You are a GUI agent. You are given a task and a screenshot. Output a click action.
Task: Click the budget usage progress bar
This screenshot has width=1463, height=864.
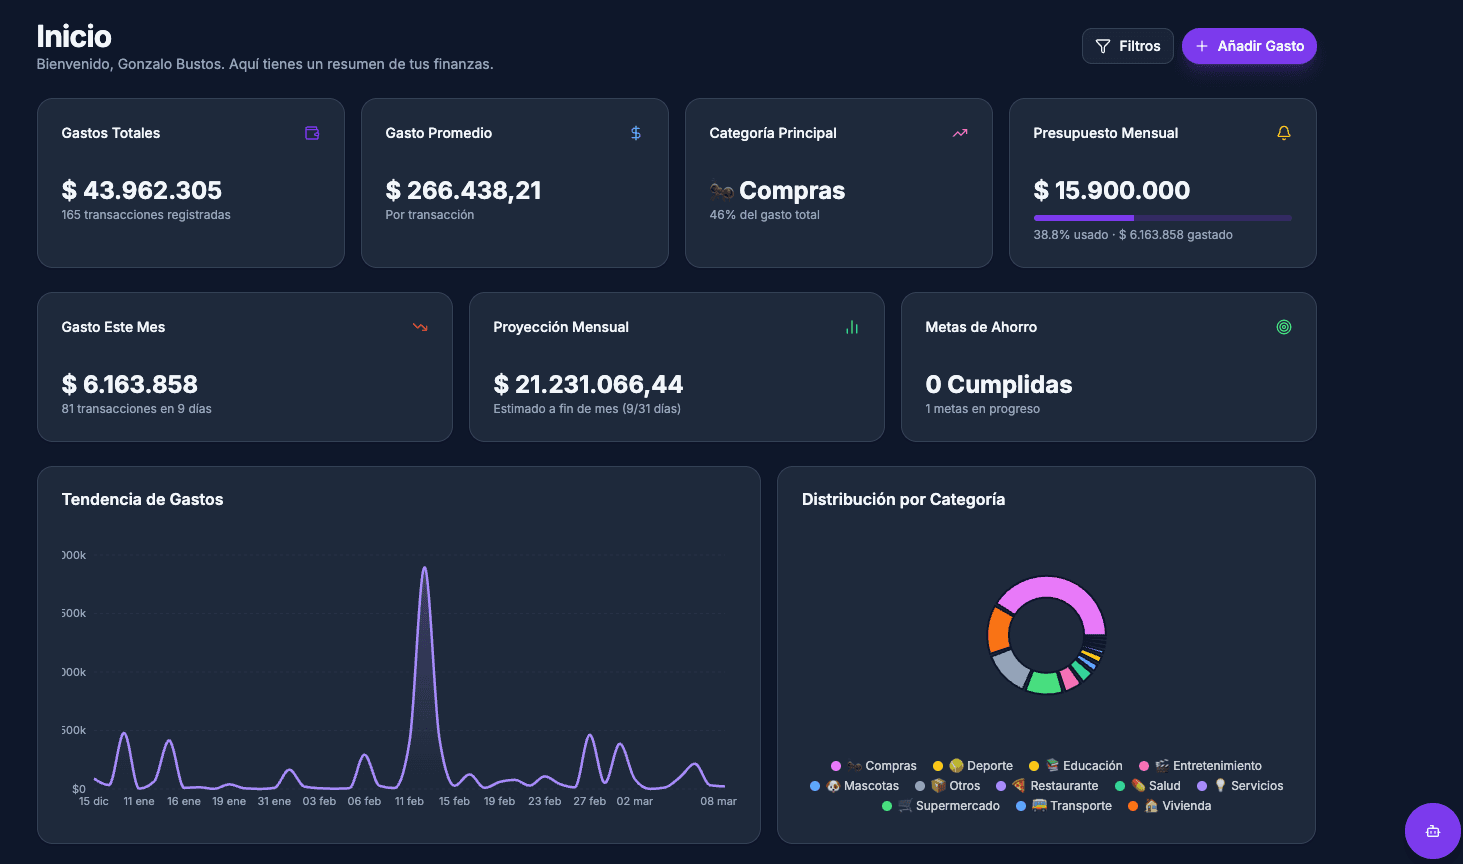pos(1162,217)
